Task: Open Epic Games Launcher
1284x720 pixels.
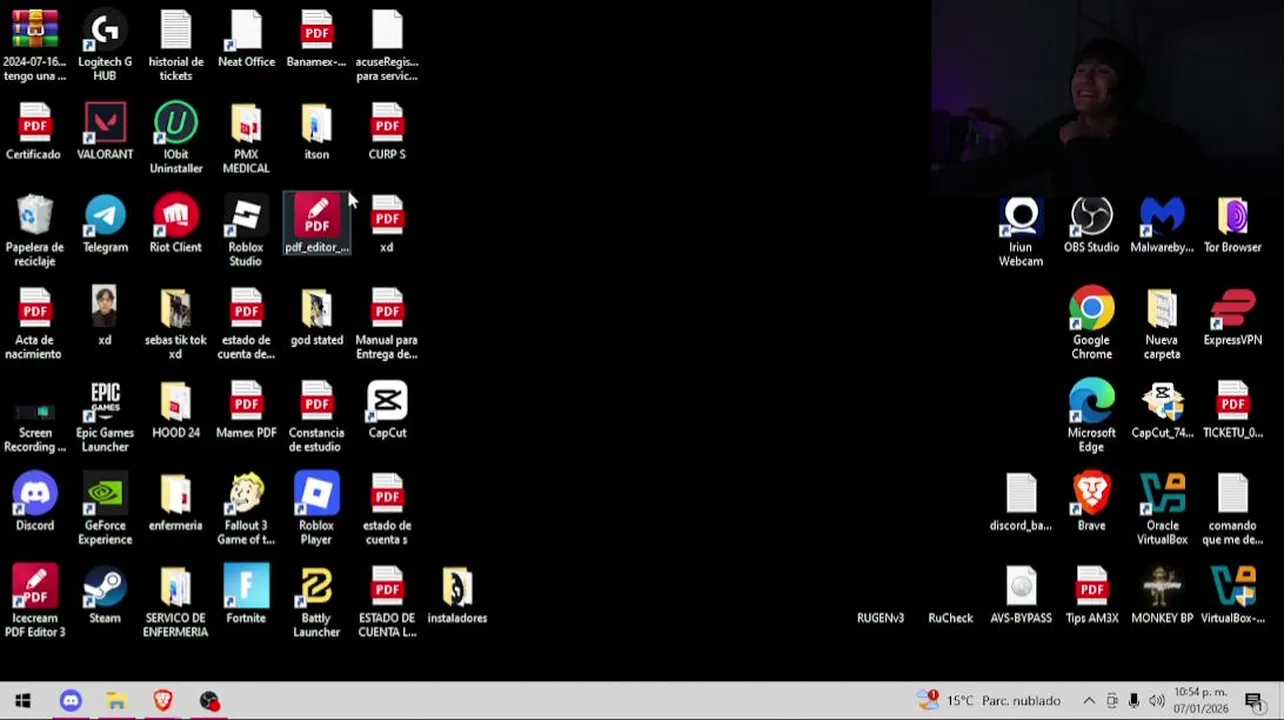Action: pos(105,417)
